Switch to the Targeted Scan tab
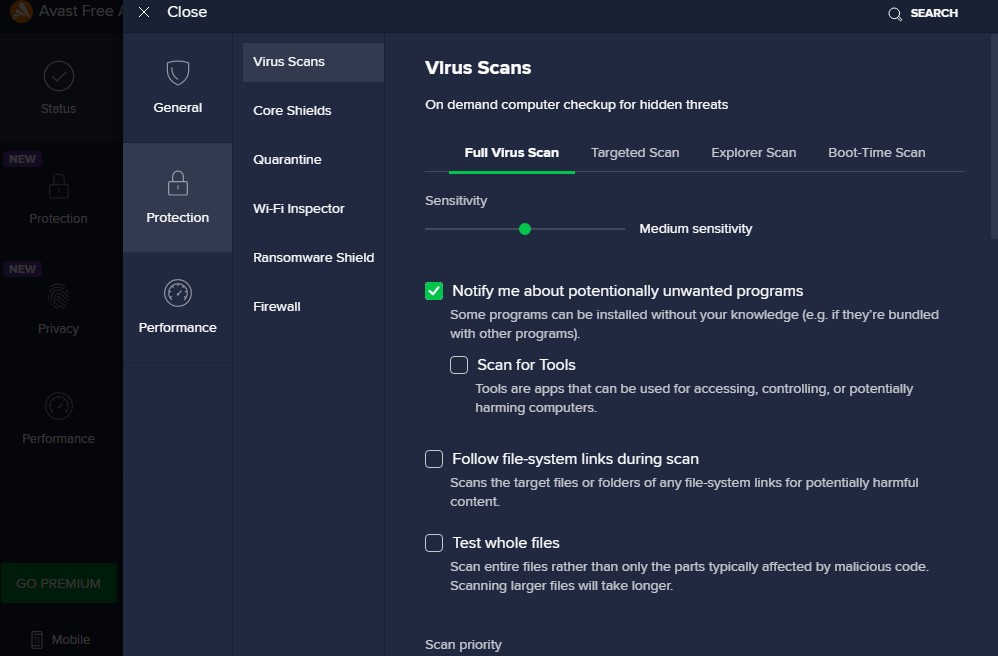 (x=635, y=153)
